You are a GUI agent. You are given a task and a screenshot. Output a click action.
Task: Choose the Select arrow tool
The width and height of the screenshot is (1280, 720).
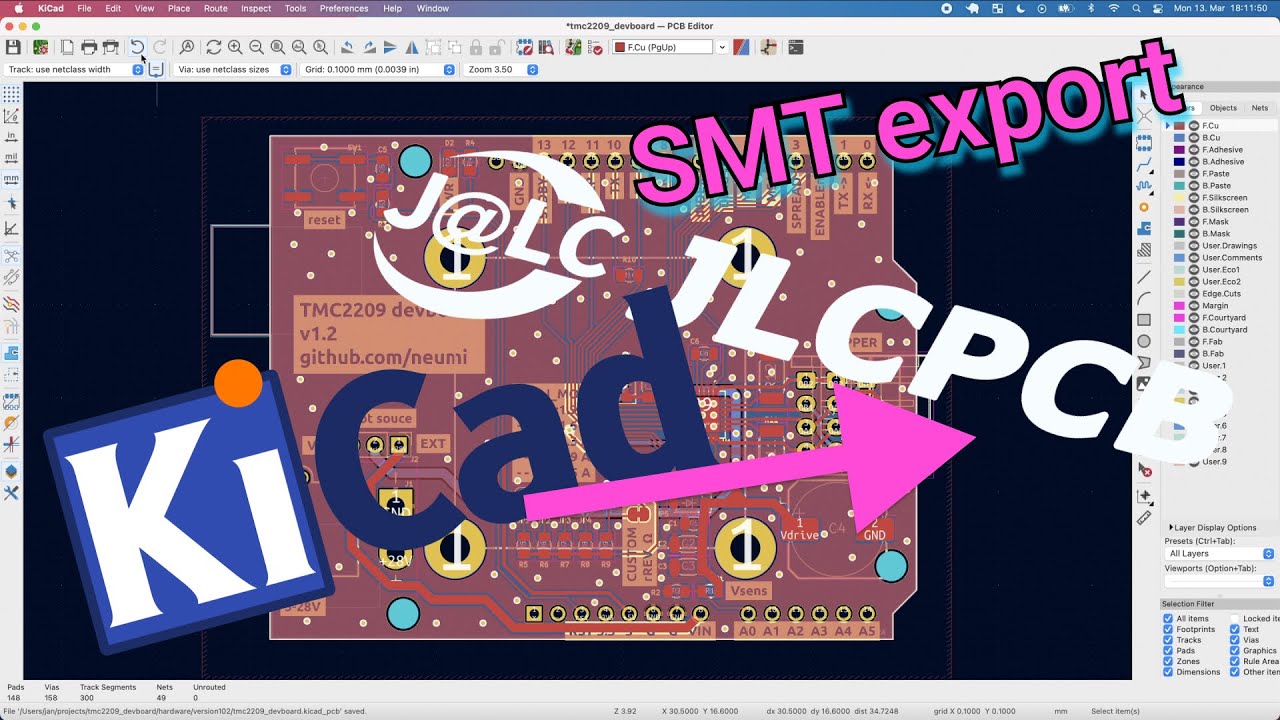click(x=1144, y=94)
